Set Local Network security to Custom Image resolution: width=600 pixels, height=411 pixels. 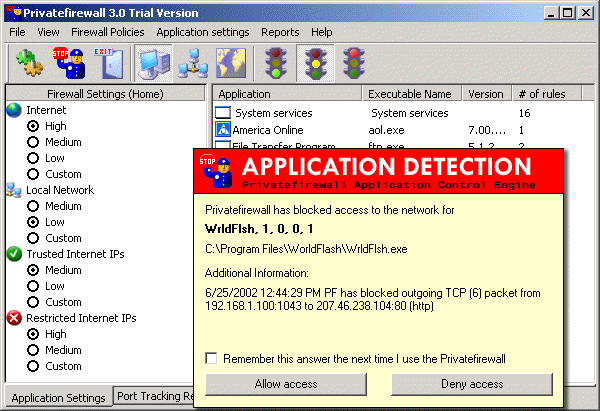[x=33, y=238]
